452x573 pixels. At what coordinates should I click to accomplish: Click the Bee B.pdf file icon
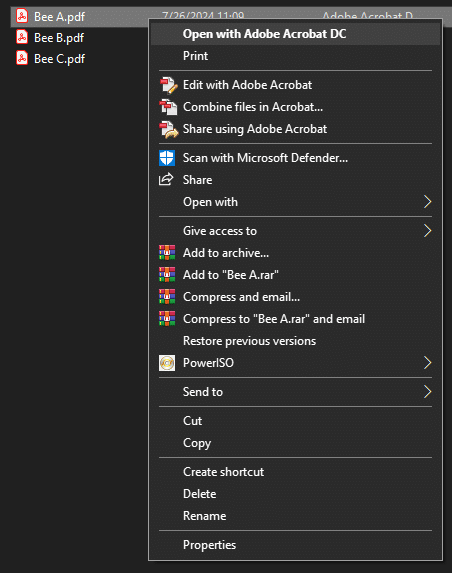pyautogui.click(x=22, y=37)
